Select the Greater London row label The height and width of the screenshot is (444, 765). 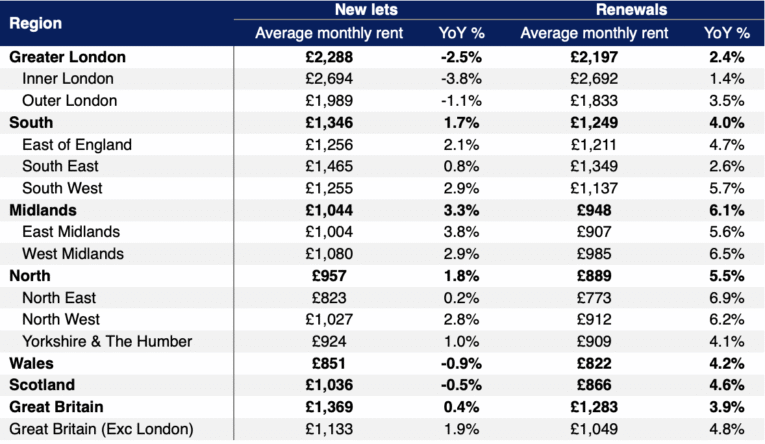point(66,57)
